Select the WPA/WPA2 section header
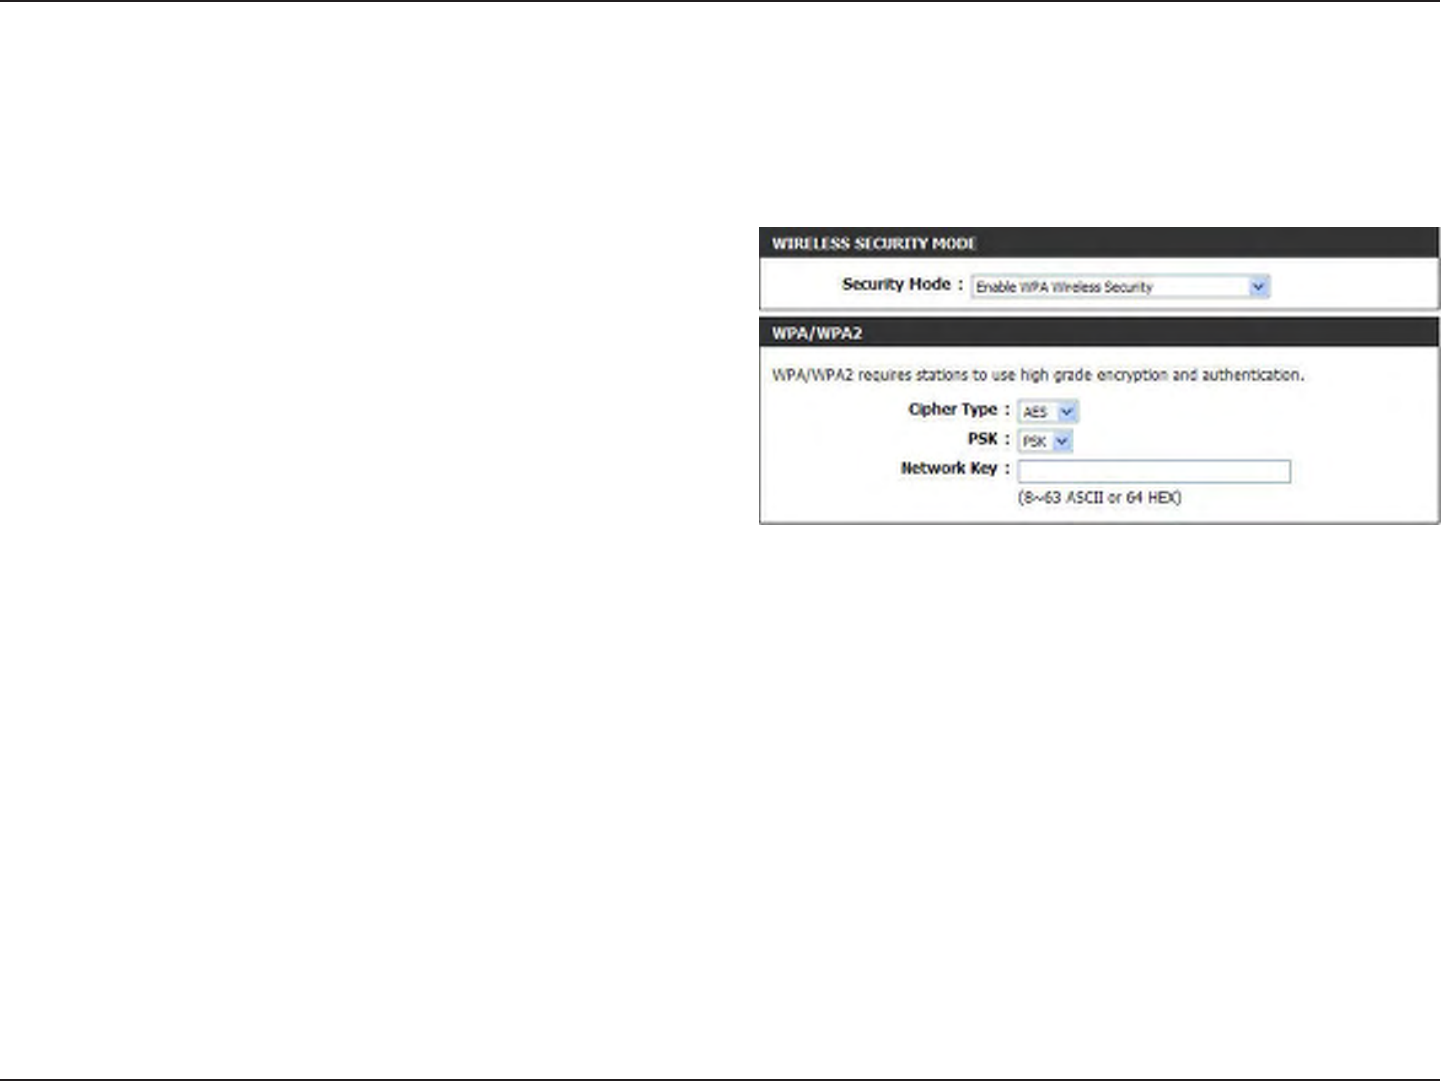 coord(1099,333)
